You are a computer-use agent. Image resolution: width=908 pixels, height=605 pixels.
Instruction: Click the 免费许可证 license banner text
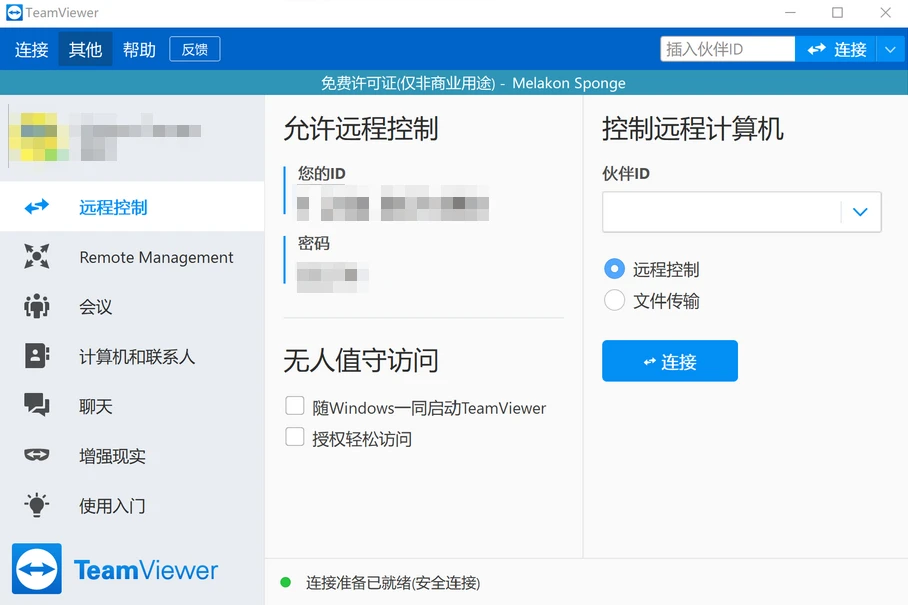(473, 83)
